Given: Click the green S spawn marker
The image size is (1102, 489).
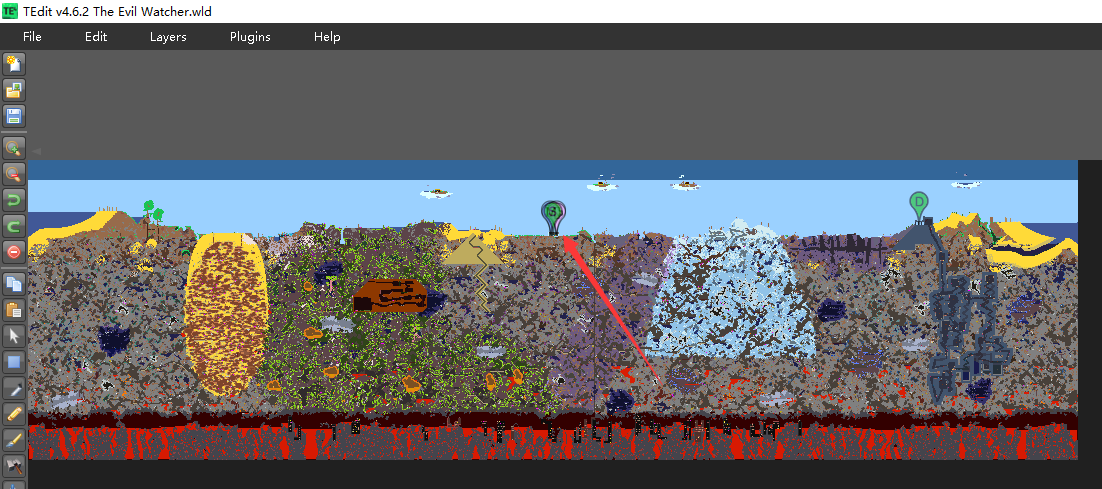Looking at the screenshot, I should point(553,217).
